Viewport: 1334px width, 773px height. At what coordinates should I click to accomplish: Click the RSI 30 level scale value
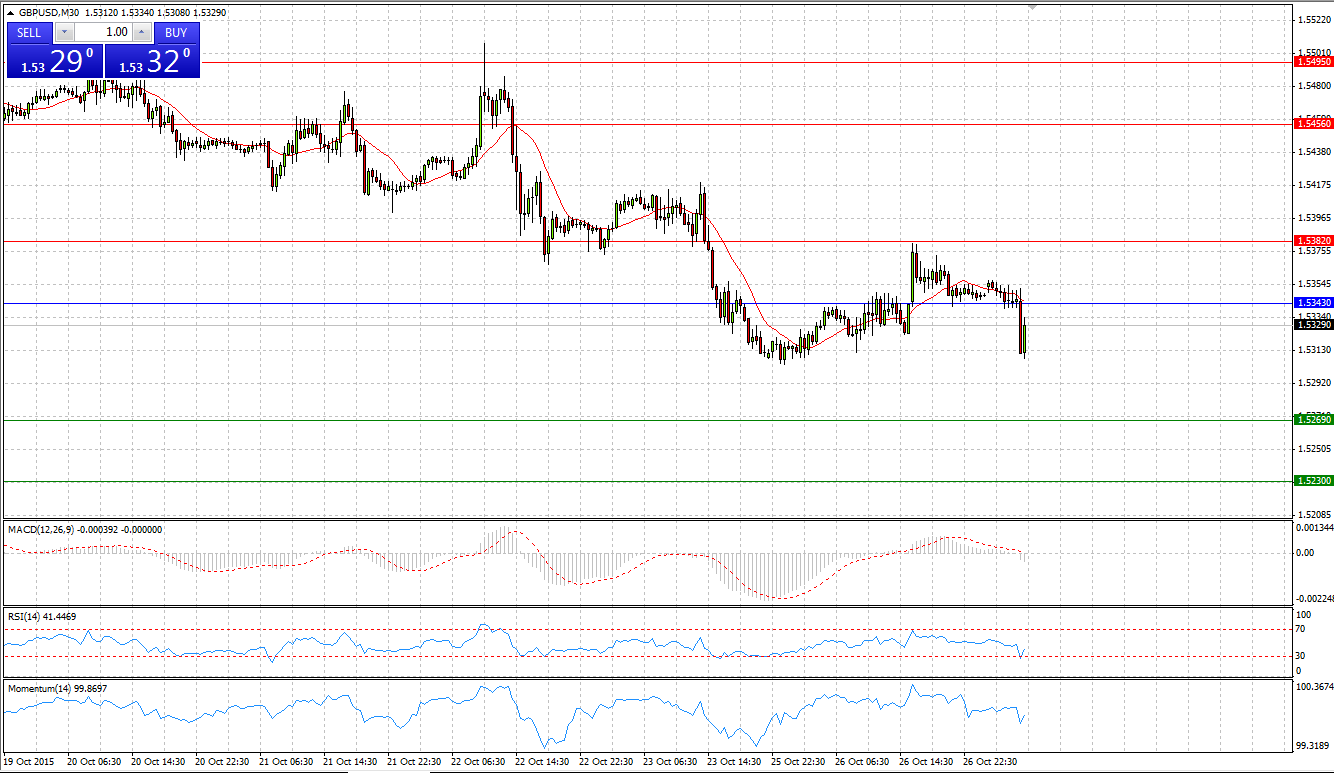(1302, 656)
